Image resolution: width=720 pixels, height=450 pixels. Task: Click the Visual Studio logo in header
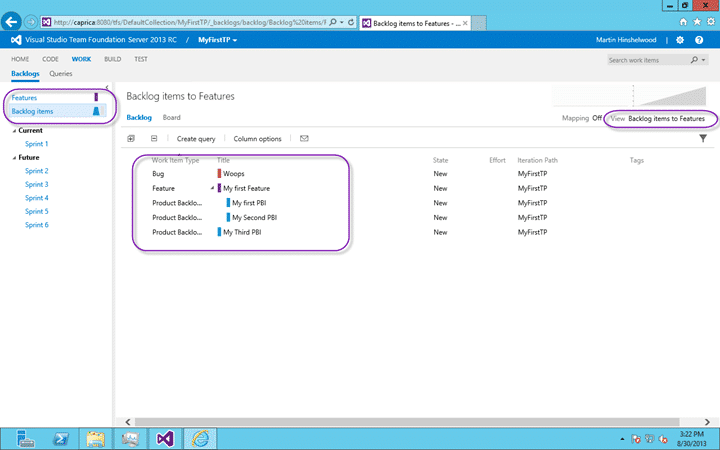point(16,40)
